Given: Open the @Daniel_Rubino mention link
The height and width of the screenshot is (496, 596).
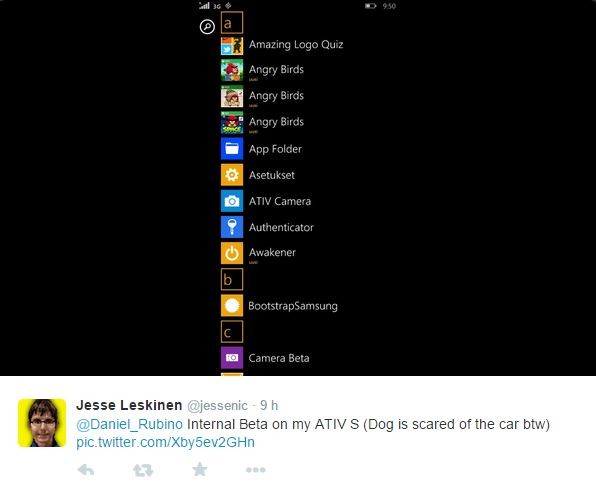Looking at the screenshot, I should pos(129,424).
